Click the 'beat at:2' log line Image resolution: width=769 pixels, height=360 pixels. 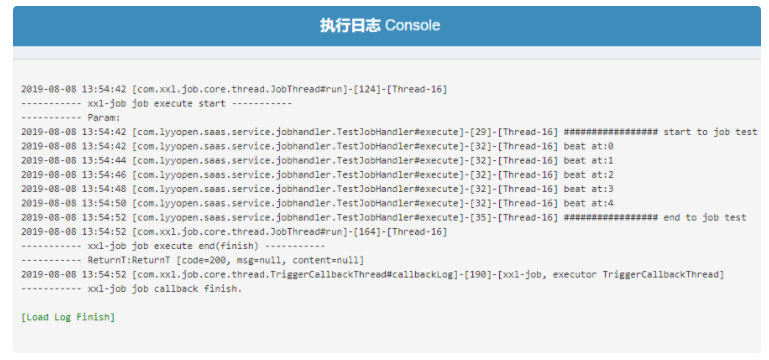pyautogui.click(x=317, y=175)
